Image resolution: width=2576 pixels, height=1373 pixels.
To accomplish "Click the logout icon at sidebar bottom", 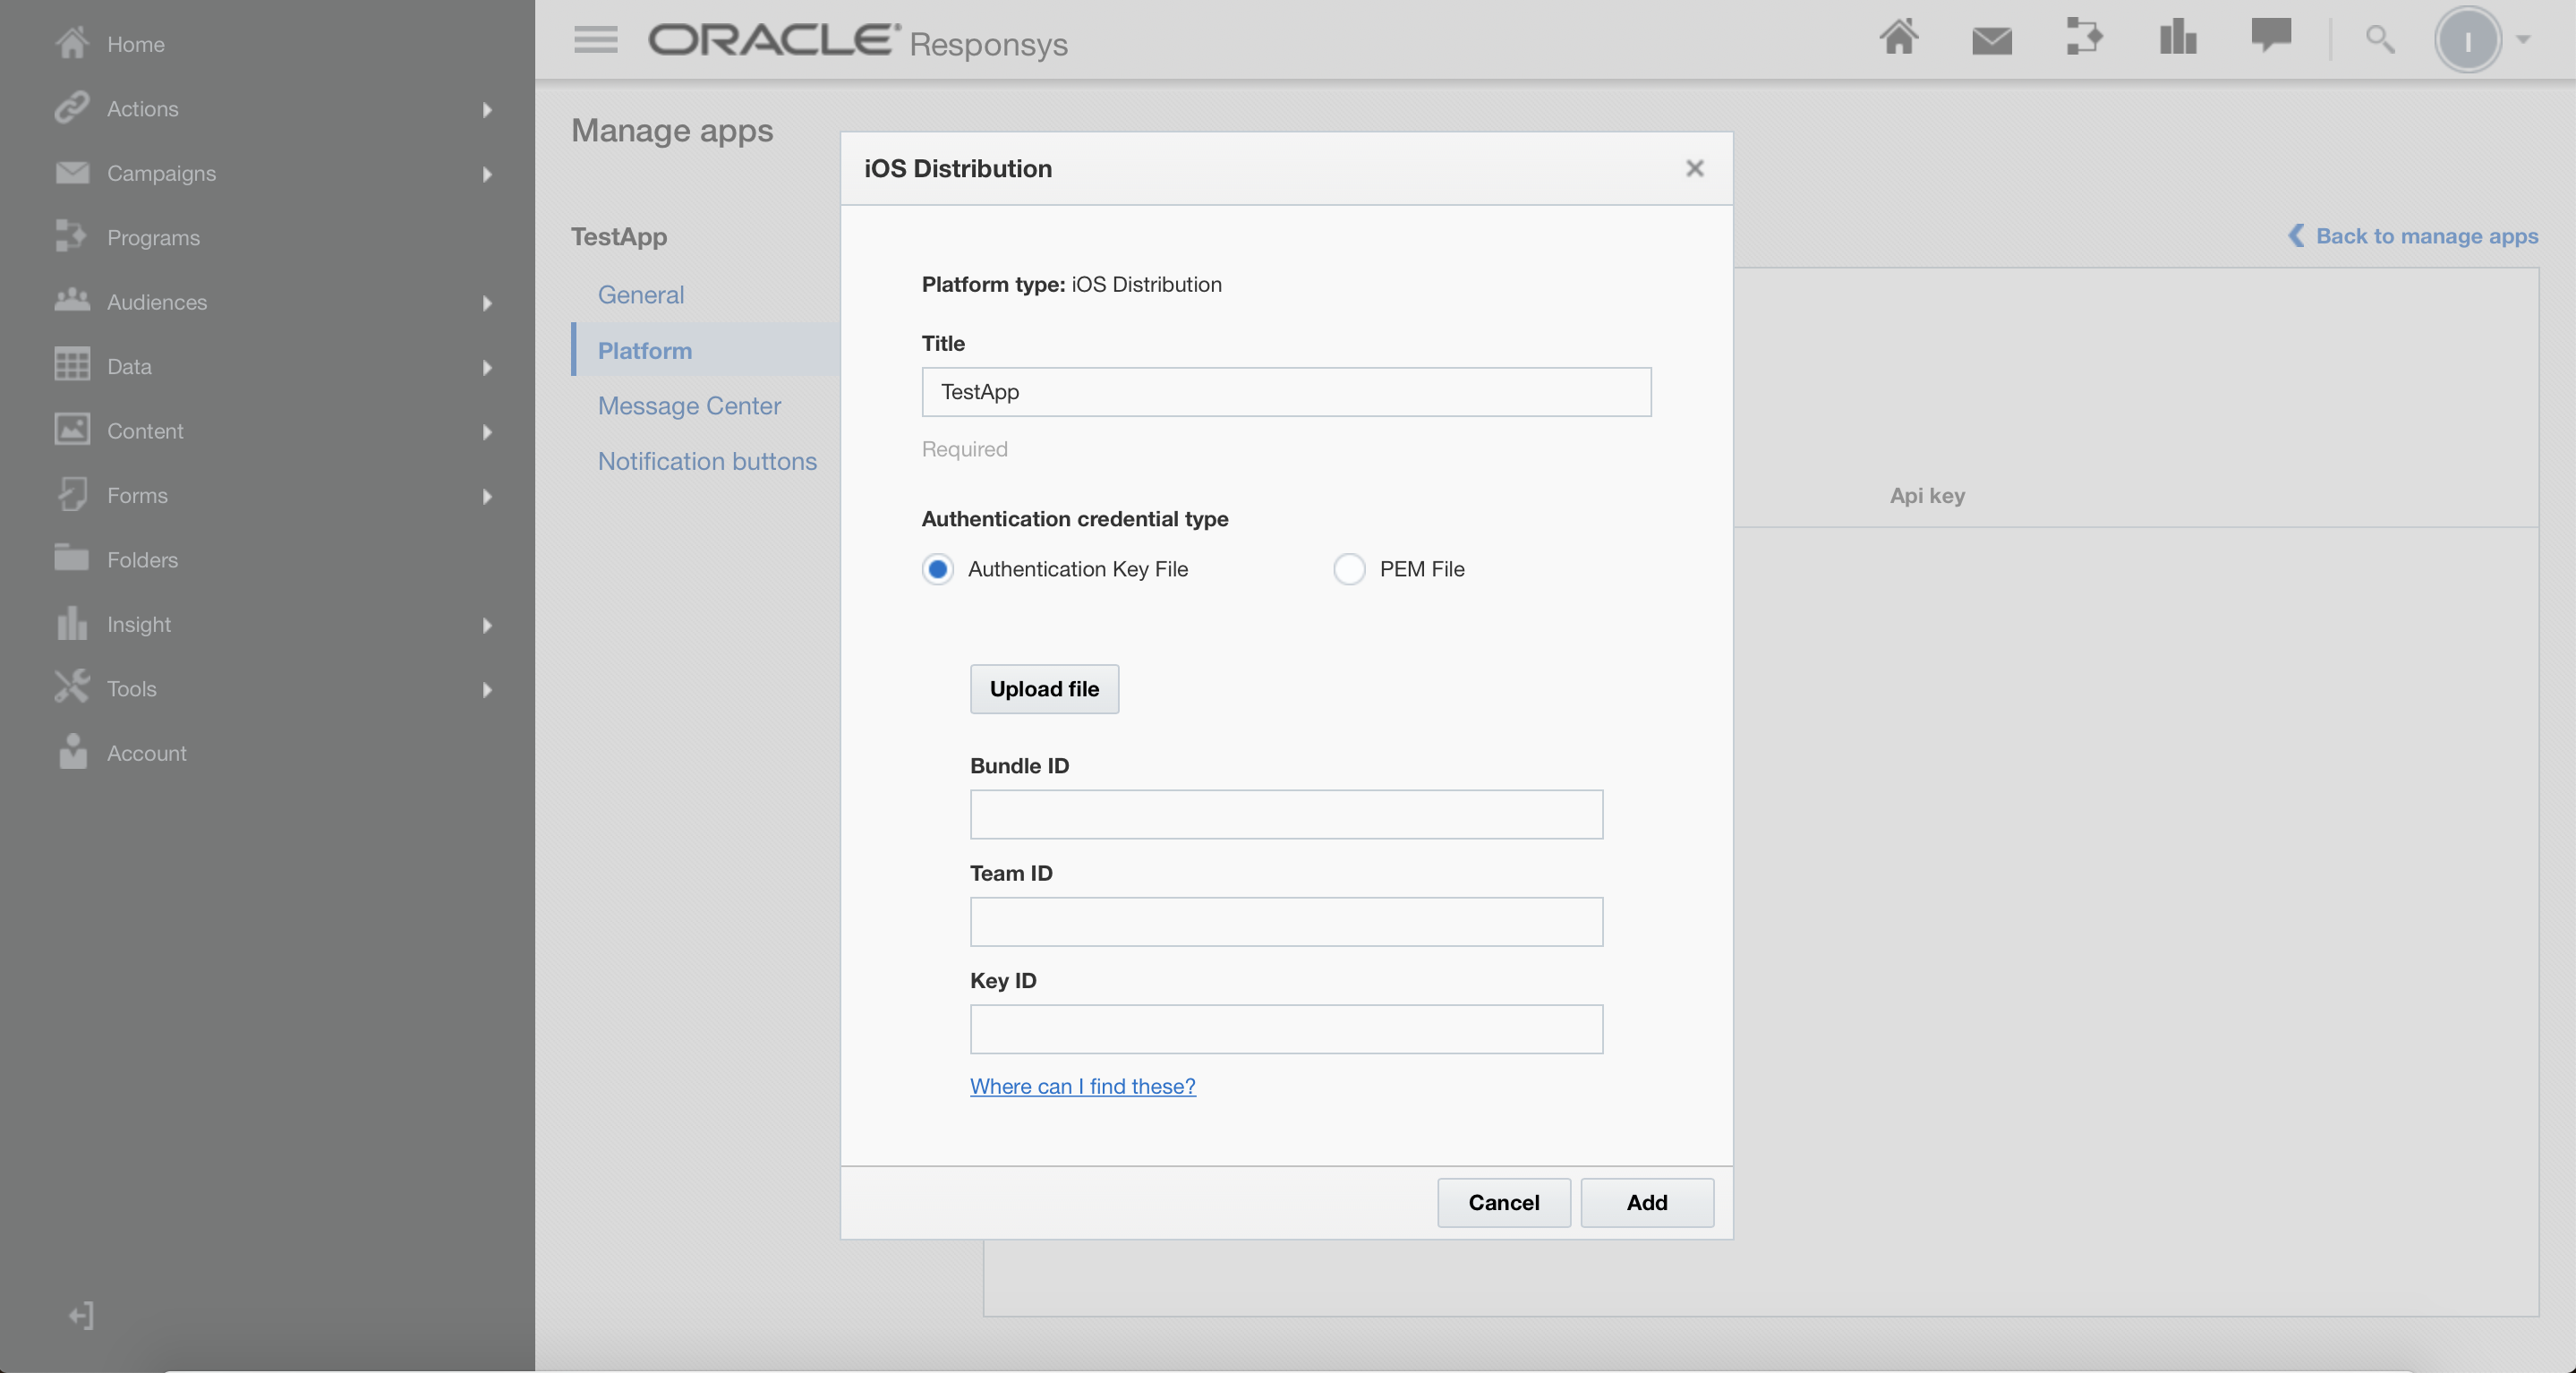I will point(81,1315).
